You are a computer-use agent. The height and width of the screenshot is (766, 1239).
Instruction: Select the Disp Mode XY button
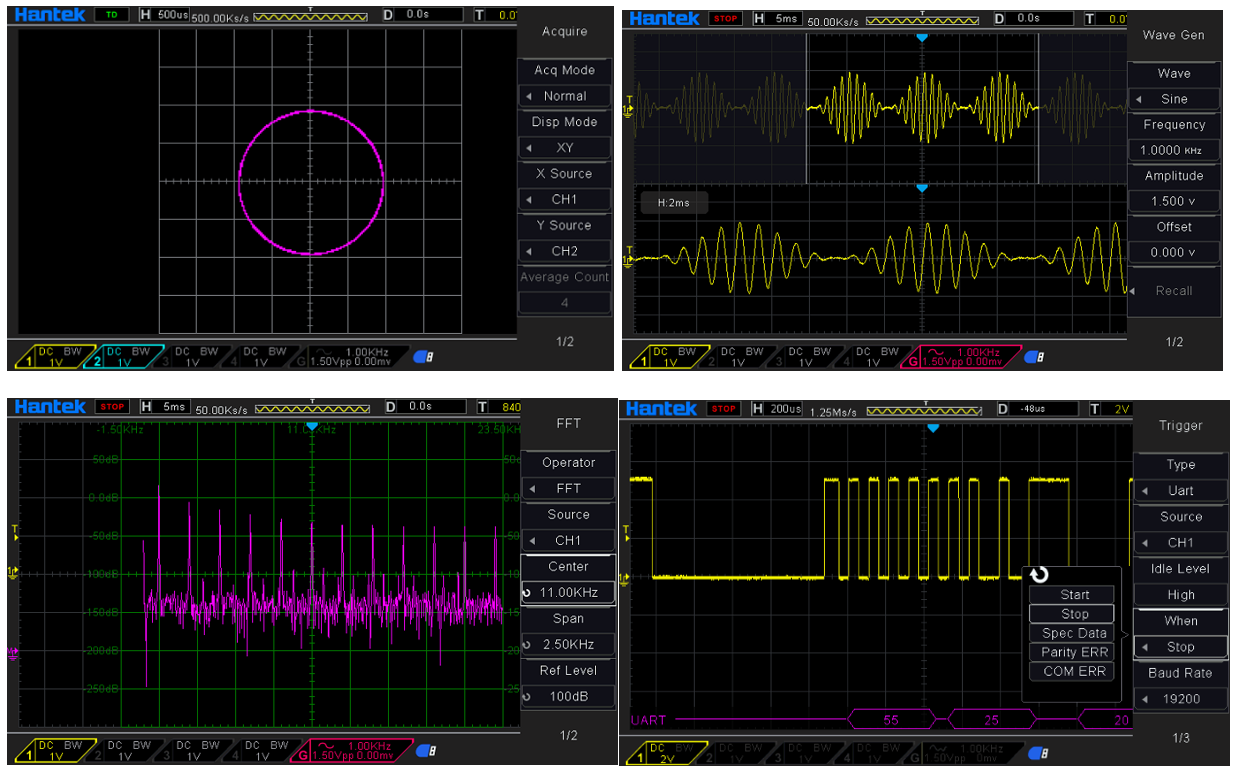pyautogui.click(x=564, y=148)
